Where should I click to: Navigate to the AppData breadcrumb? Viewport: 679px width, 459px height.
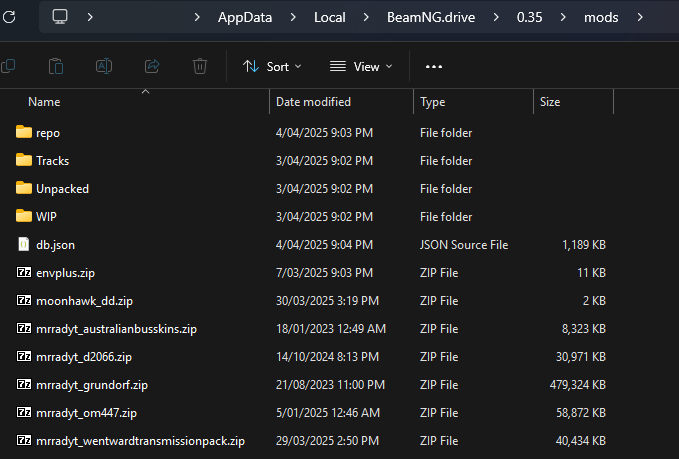coord(244,17)
